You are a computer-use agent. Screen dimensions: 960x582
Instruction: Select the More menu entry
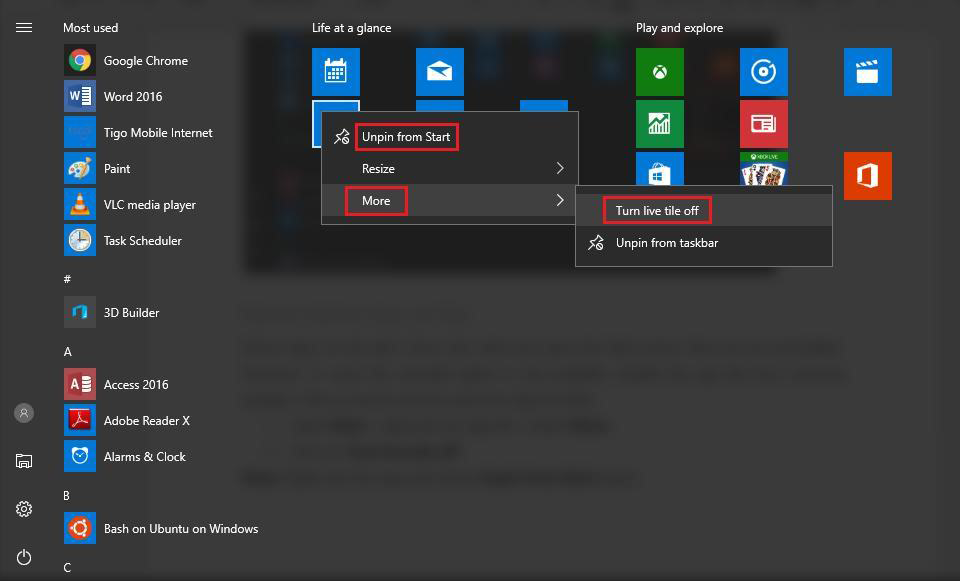(x=450, y=200)
